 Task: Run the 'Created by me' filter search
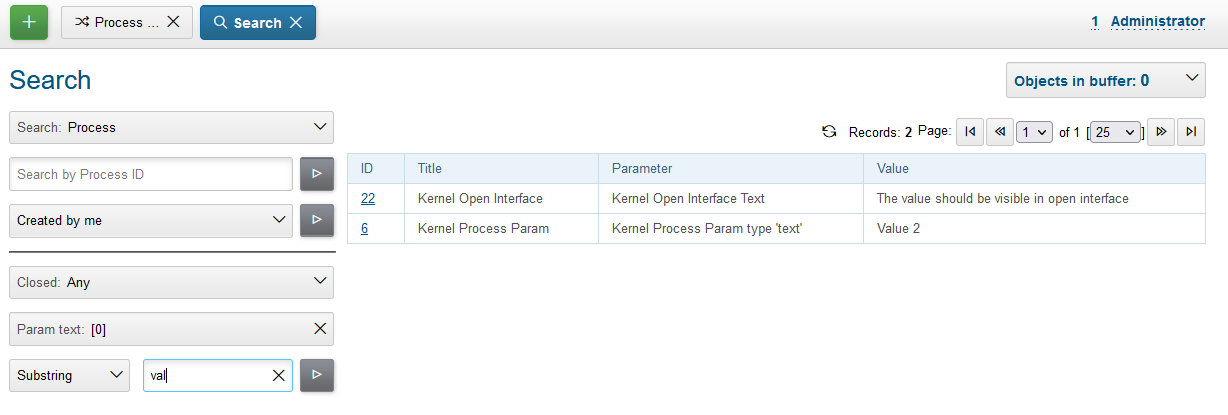[316, 220]
